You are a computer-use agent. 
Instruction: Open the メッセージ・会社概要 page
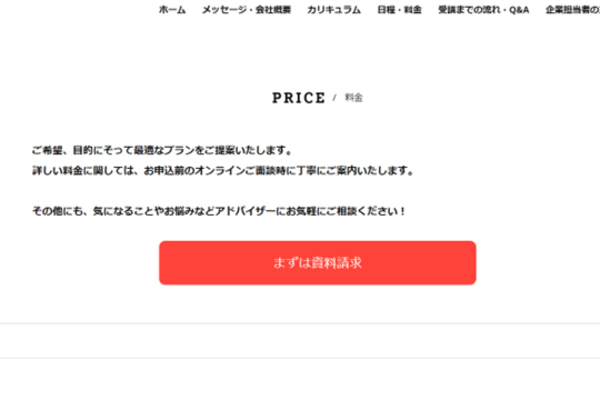[x=246, y=9]
